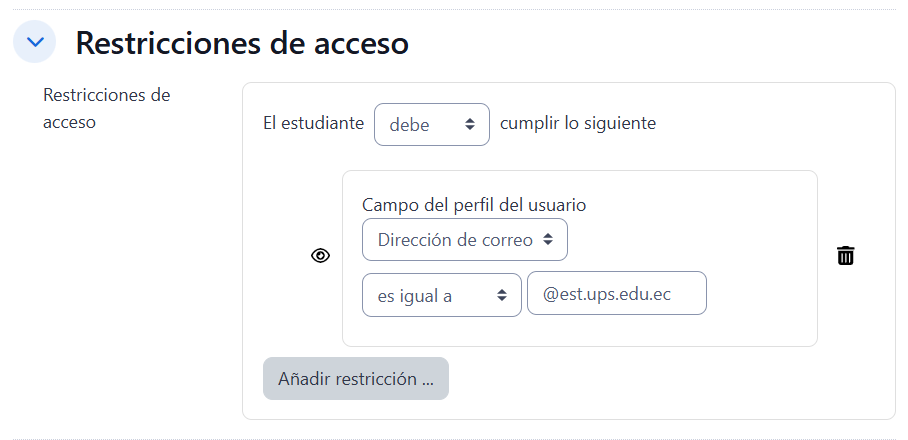This screenshot has width=908, height=440.
Task: Click the up-down arrows on the 'debe' selector
Action: tap(470, 125)
